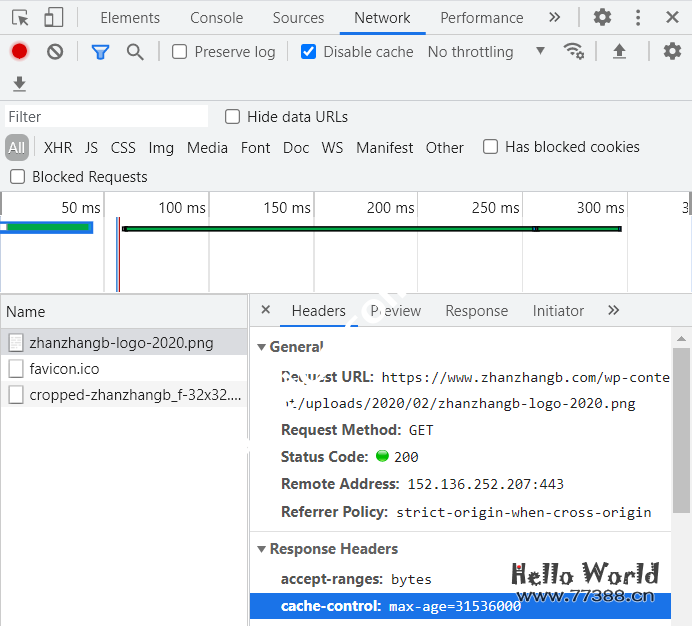Viewport: 692px width, 626px height.
Task: Toggle the network filter funnel icon
Action: pyautogui.click(x=100, y=51)
